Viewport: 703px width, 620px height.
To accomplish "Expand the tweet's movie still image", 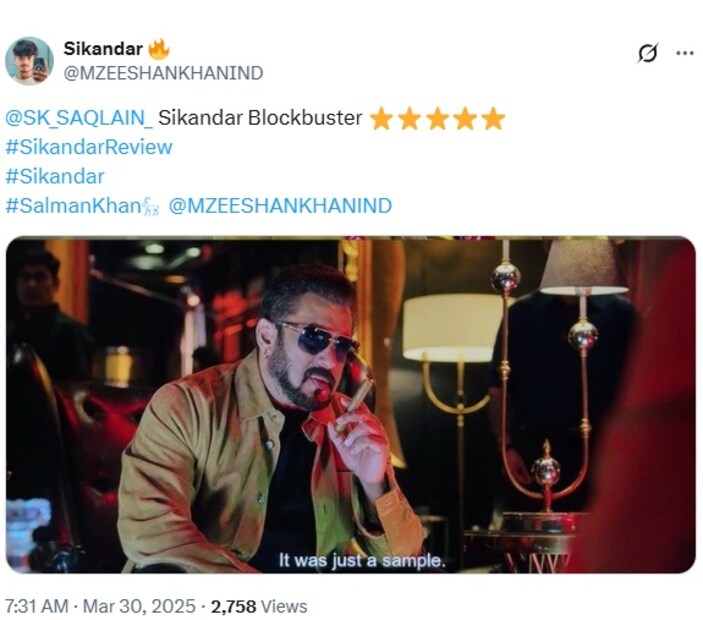I will (x=350, y=400).
